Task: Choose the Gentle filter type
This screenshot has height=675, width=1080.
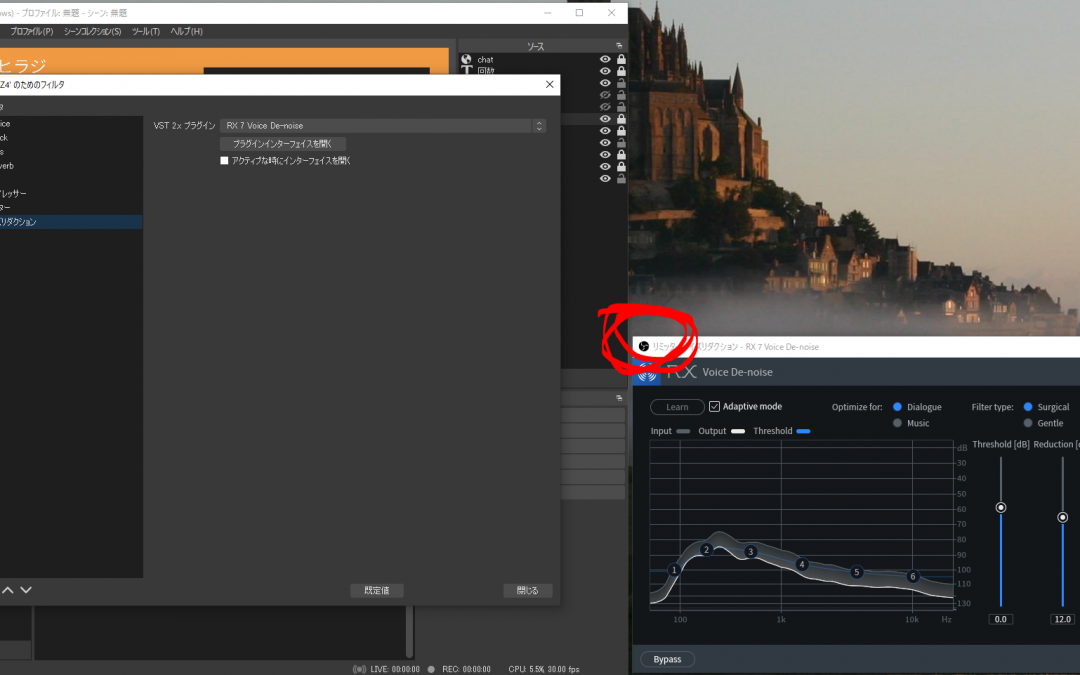Action: (x=1028, y=423)
